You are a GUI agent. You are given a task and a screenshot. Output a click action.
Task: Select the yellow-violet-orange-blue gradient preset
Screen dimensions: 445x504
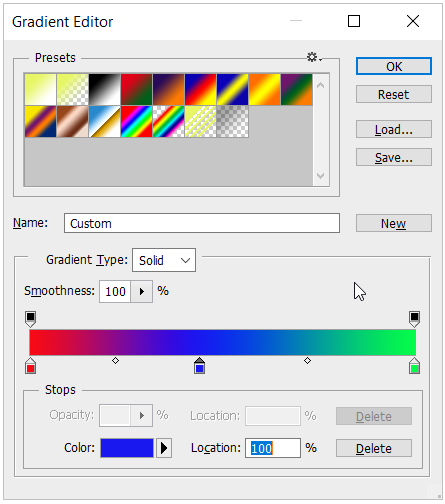click(x=40, y=121)
